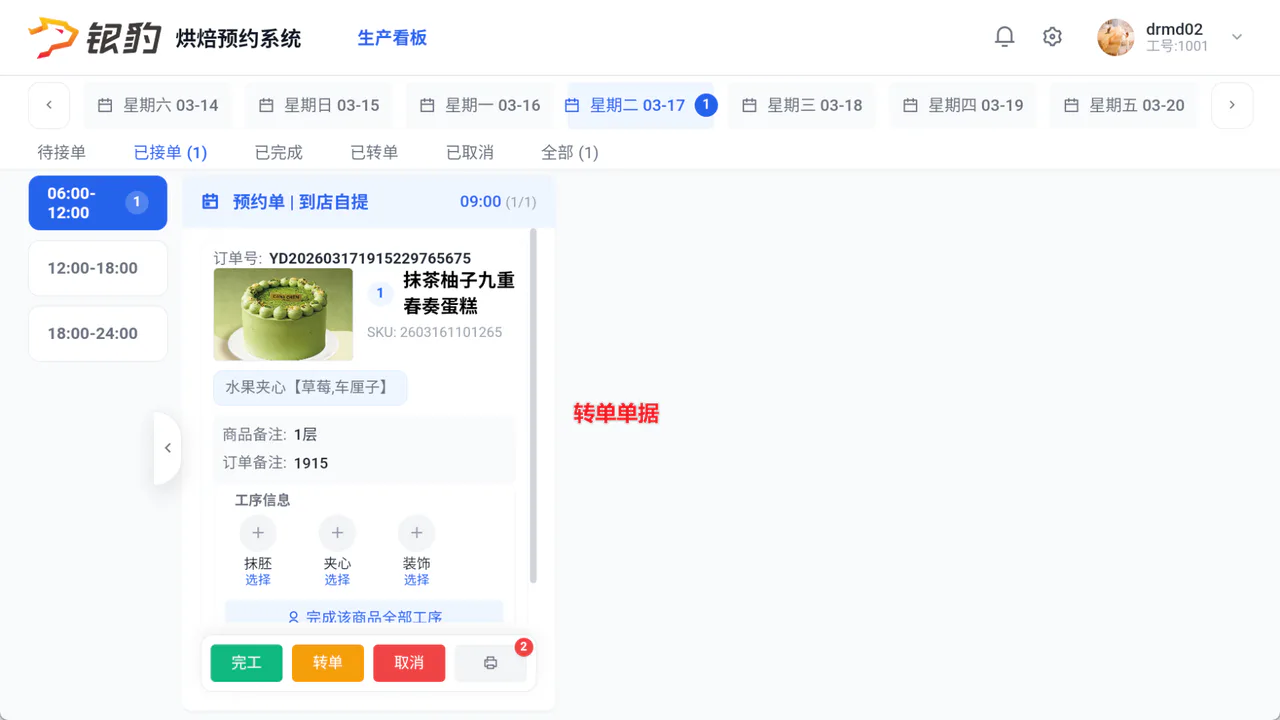The height and width of the screenshot is (720, 1280).
Task: Click the 银豹 logo
Action: [95, 38]
